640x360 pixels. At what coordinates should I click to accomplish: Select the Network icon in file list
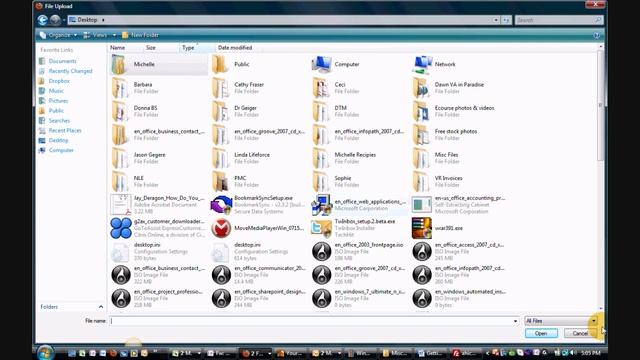422,64
